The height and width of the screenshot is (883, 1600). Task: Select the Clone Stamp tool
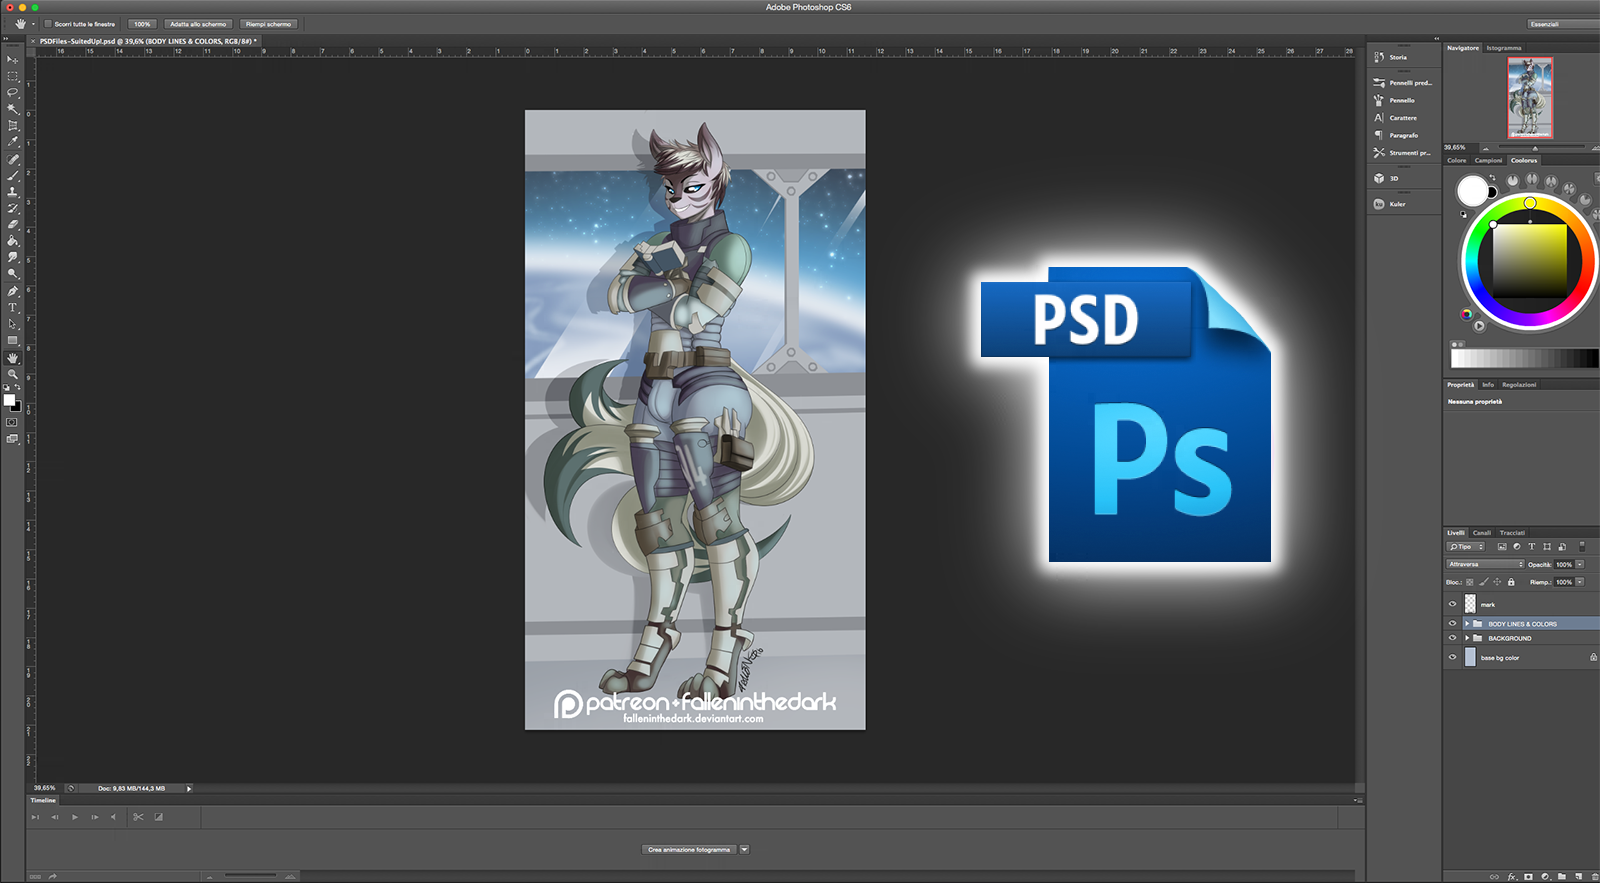[12, 192]
